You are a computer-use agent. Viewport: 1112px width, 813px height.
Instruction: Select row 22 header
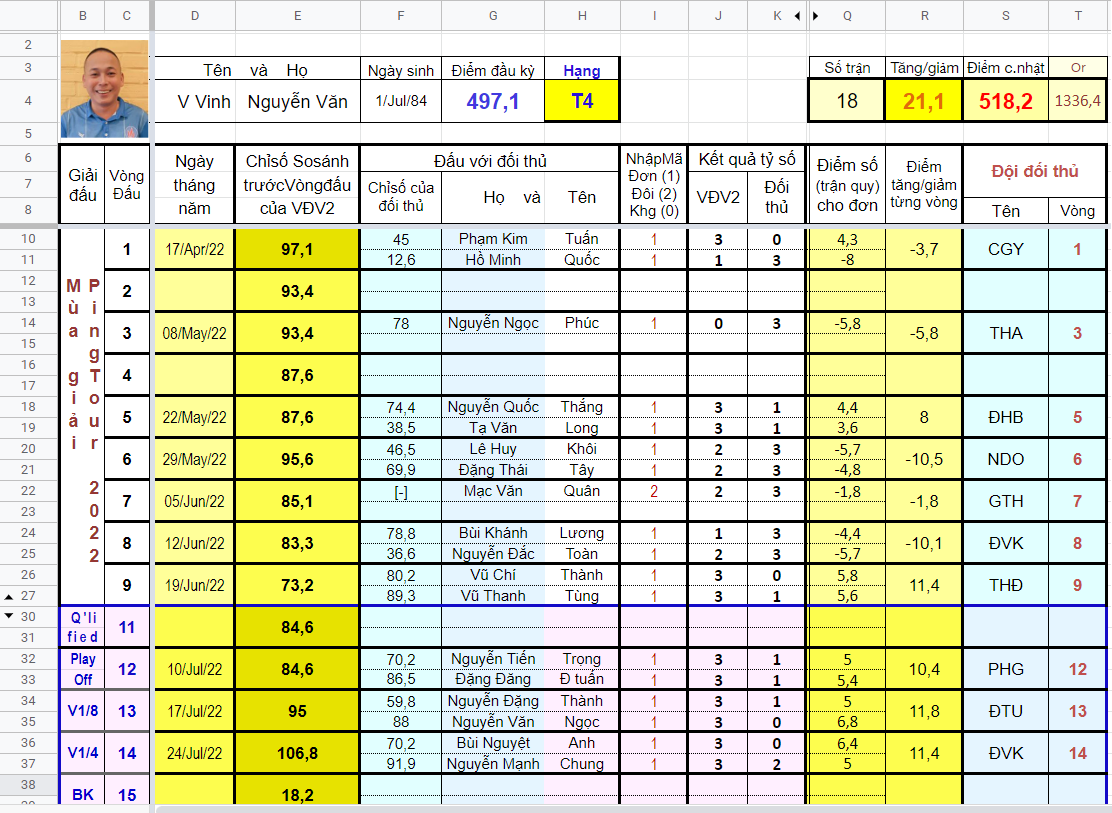pyautogui.click(x=28, y=490)
